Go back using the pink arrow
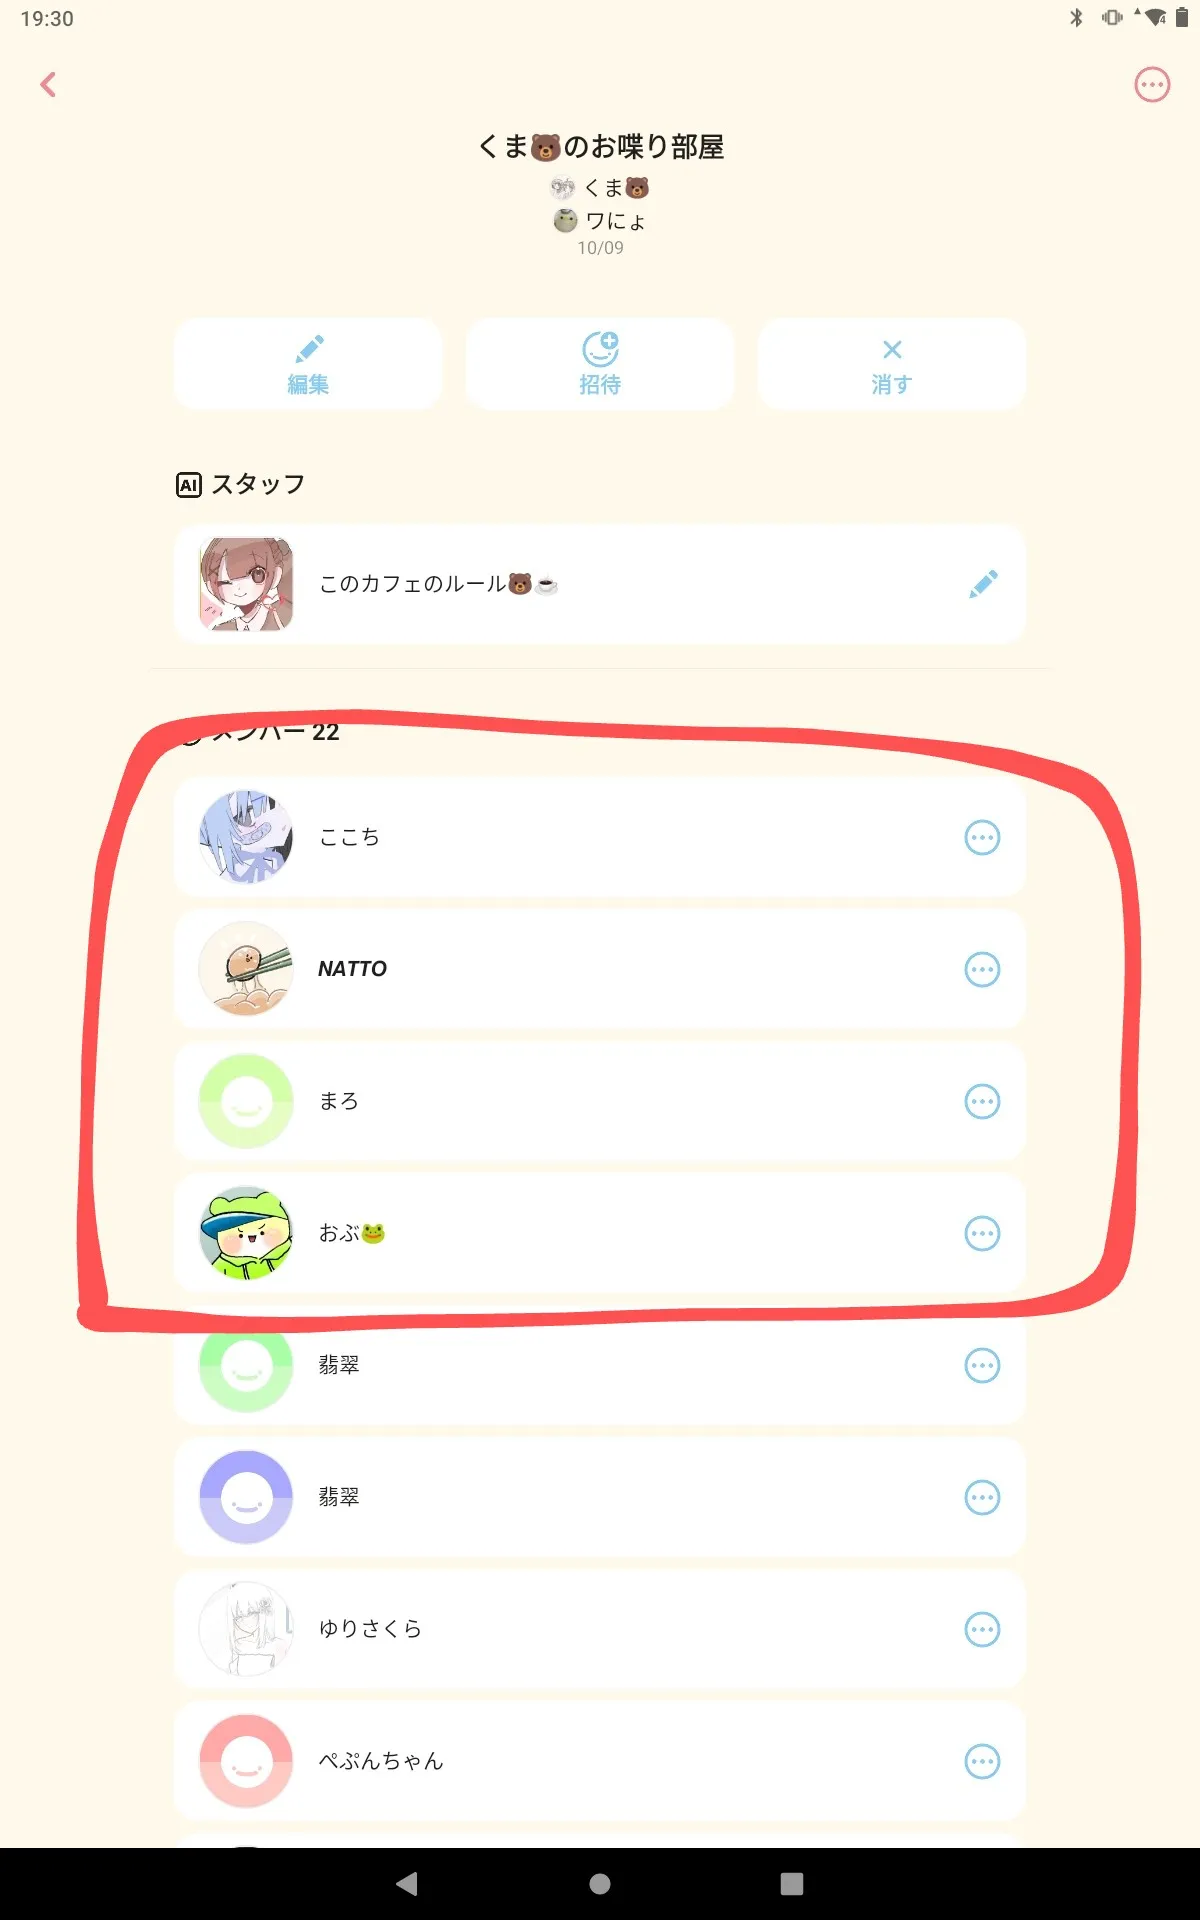This screenshot has height=1920, width=1200. point(48,85)
